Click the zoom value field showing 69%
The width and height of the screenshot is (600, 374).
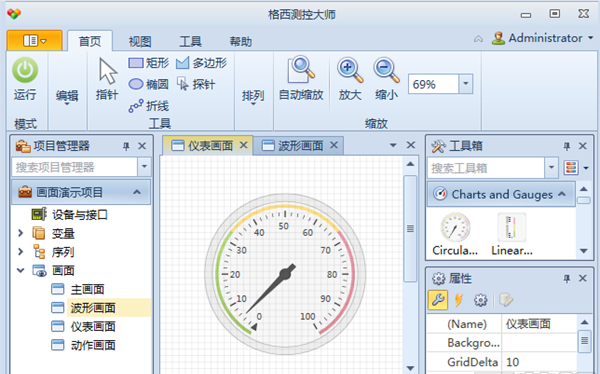click(434, 84)
